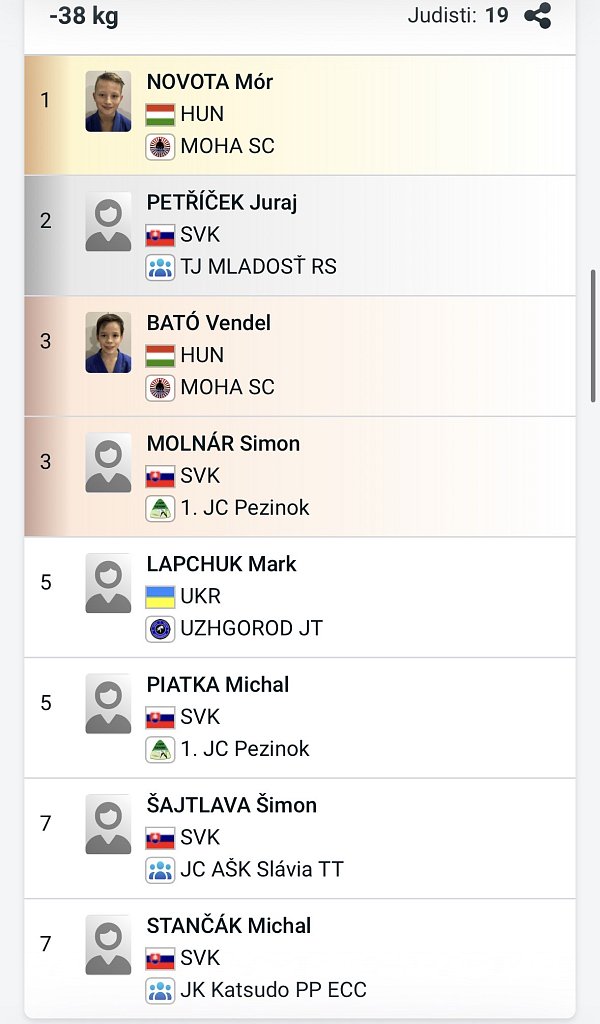
Task: Click the MOHA SC club logo under NOVOTA Mór
Action: coord(160,146)
